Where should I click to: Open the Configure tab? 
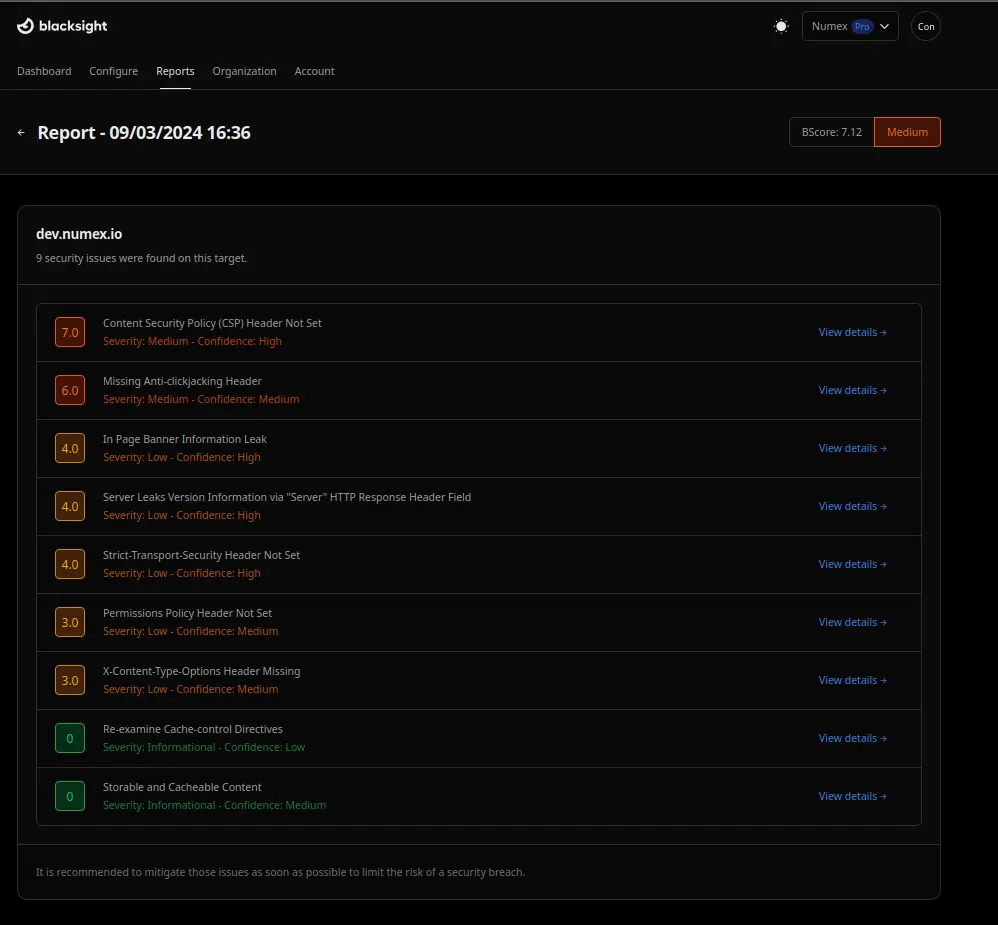(113, 71)
